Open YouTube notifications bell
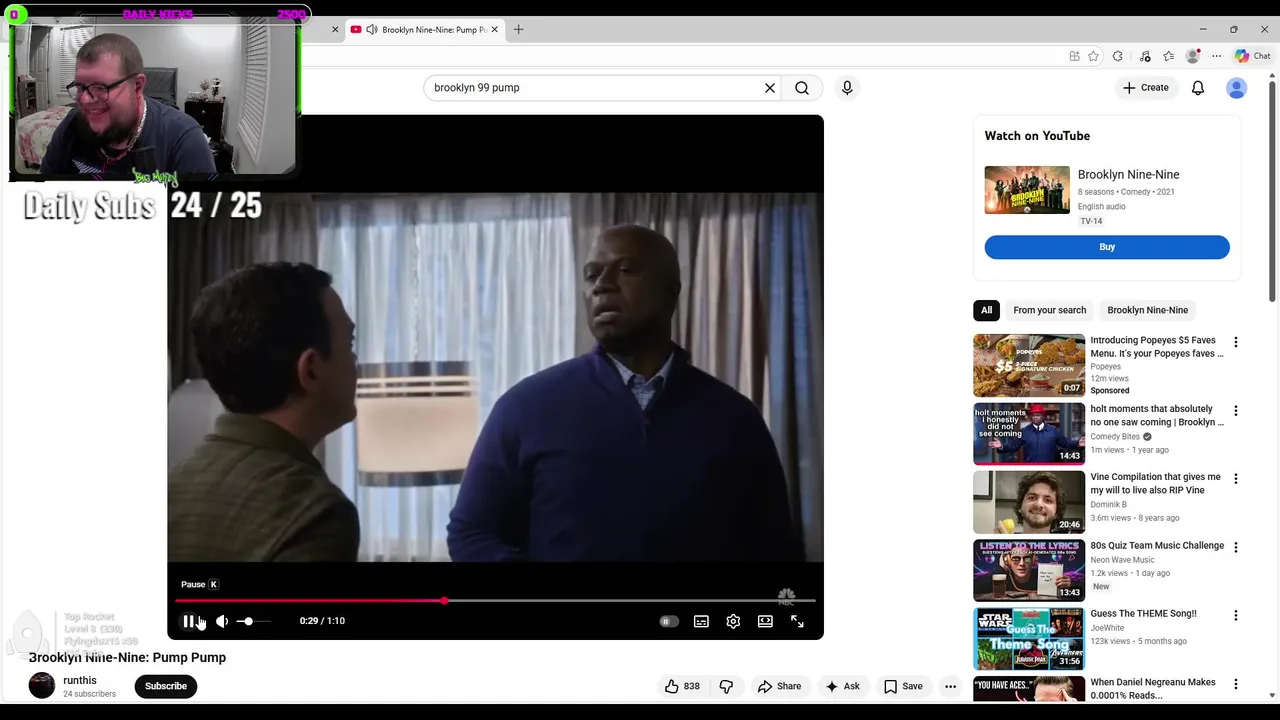The height and width of the screenshot is (720, 1280). point(1198,88)
